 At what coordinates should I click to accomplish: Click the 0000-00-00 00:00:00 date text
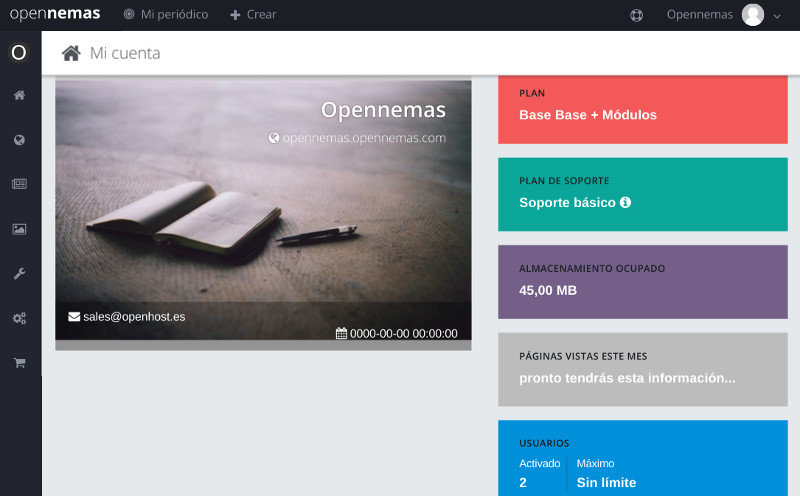(404, 334)
